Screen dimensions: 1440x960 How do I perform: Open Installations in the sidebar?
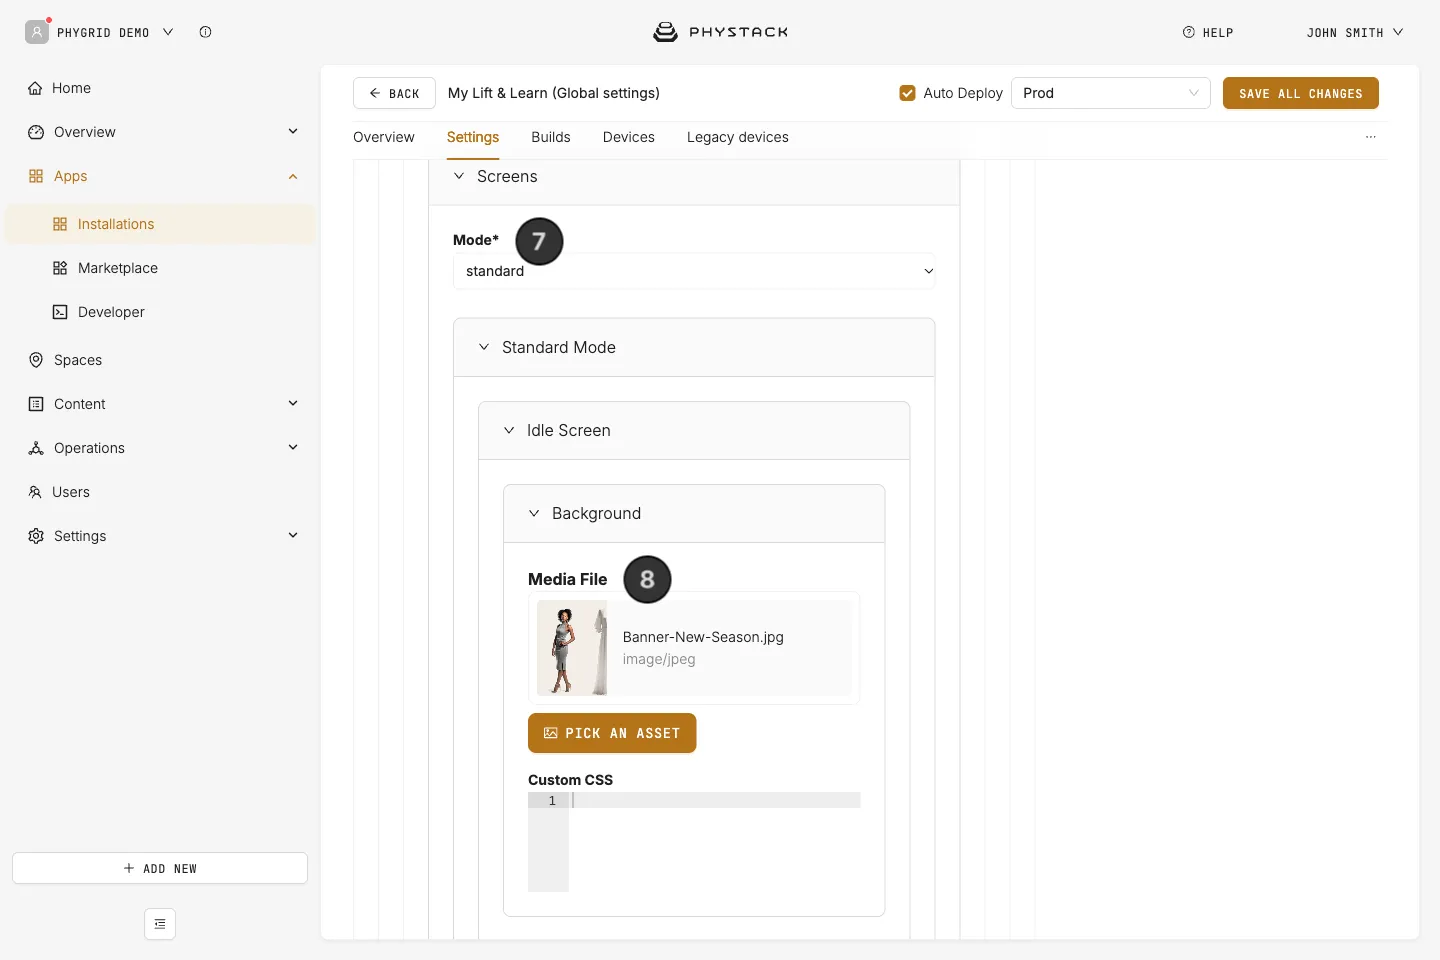[x=160, y=224]
